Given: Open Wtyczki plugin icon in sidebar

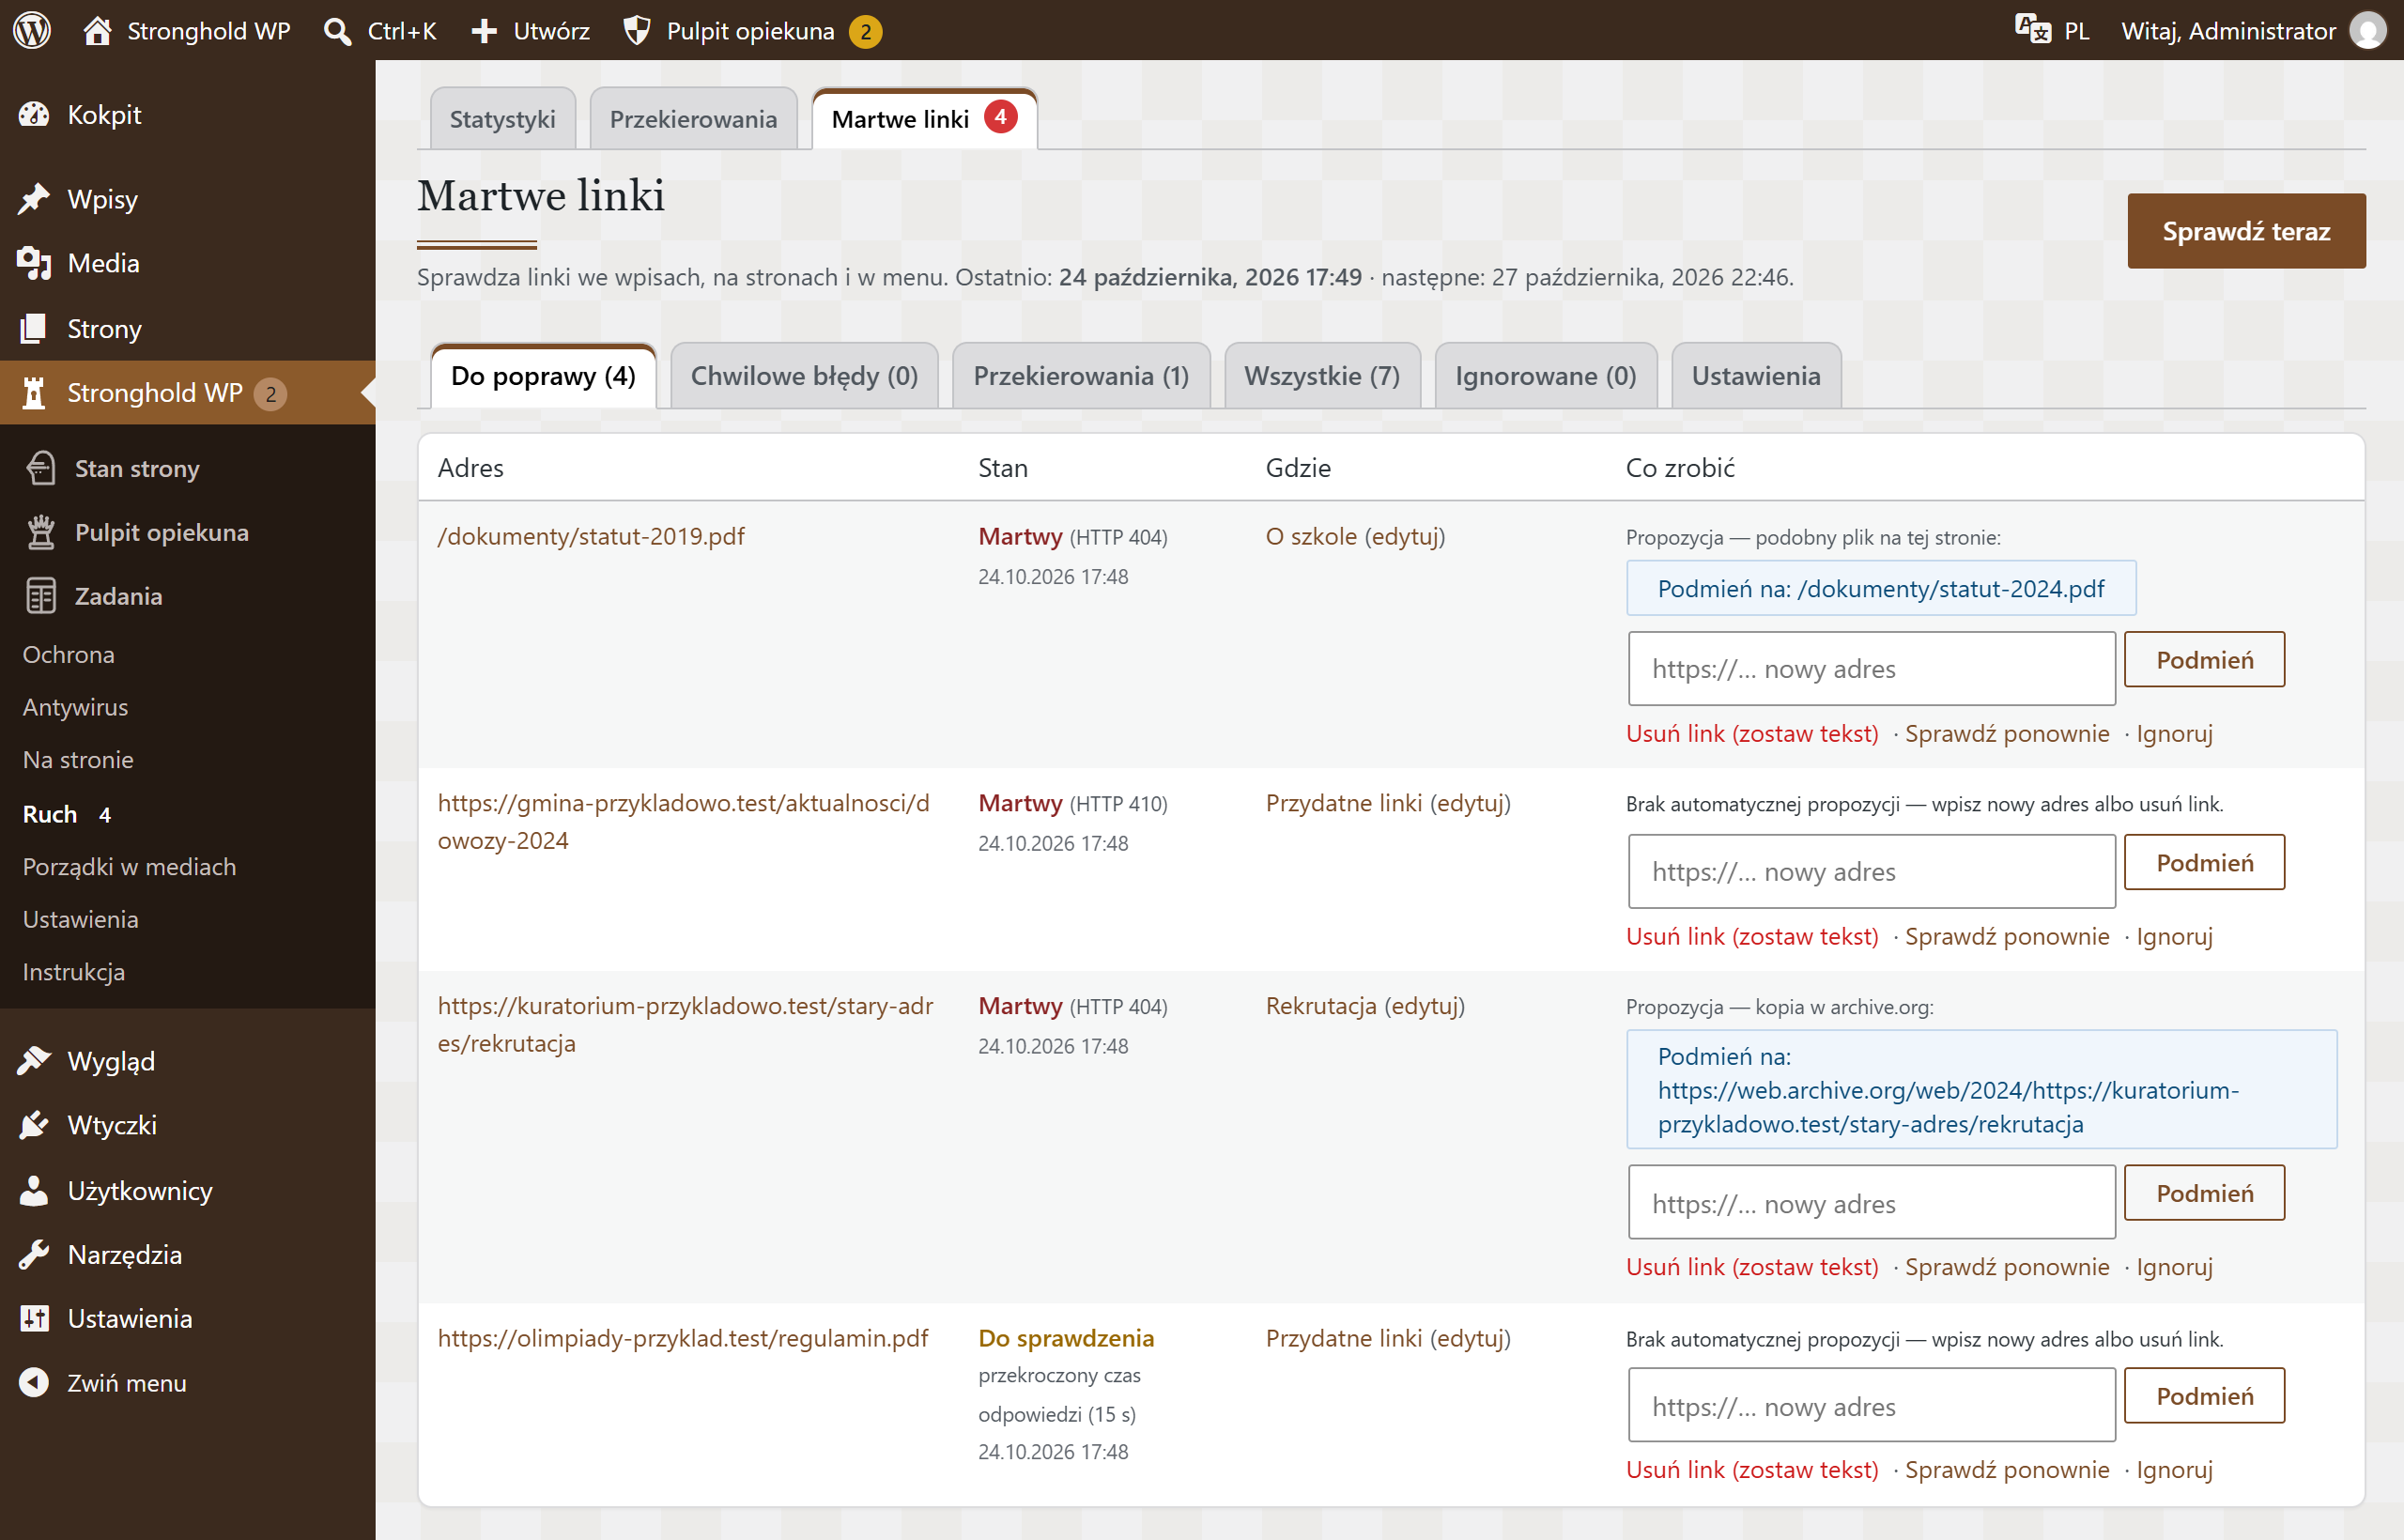Looking at the screenshot, I should coord(34,1125).
